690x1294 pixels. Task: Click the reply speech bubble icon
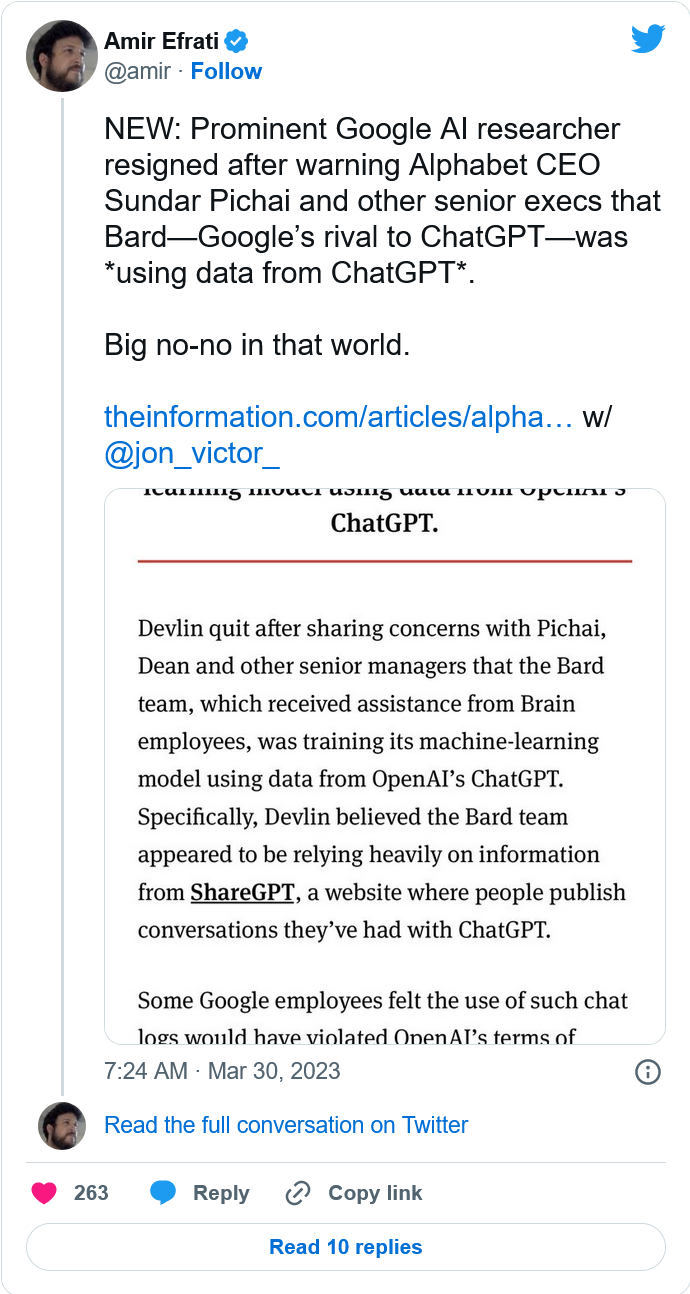(163, 1193)
